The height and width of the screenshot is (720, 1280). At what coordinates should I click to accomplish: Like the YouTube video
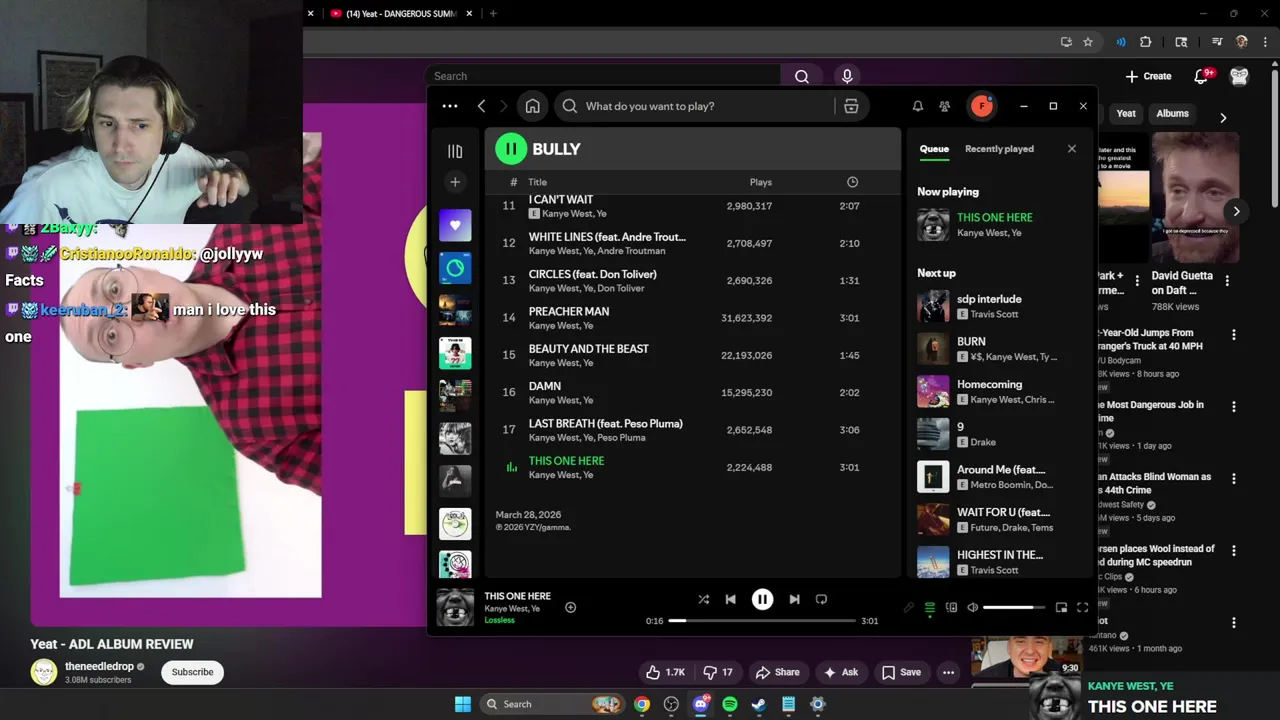coord(665,672)
